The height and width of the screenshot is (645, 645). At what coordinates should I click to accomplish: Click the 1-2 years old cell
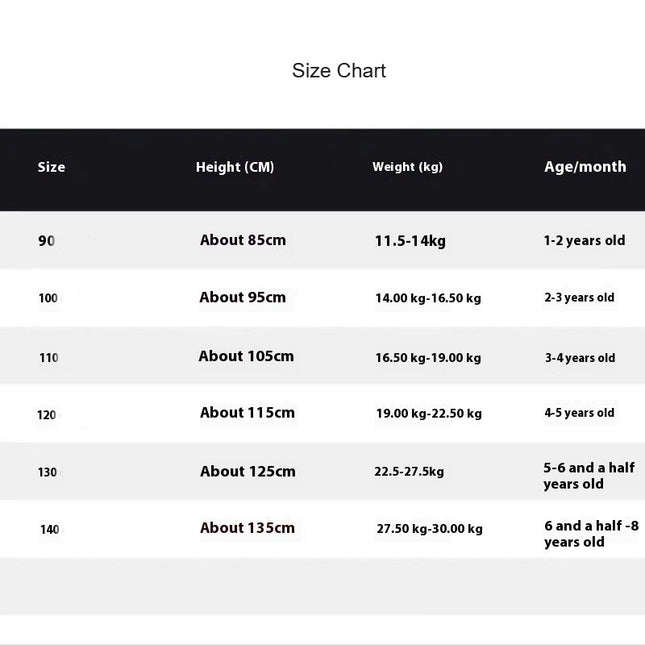tap(585, 240)
